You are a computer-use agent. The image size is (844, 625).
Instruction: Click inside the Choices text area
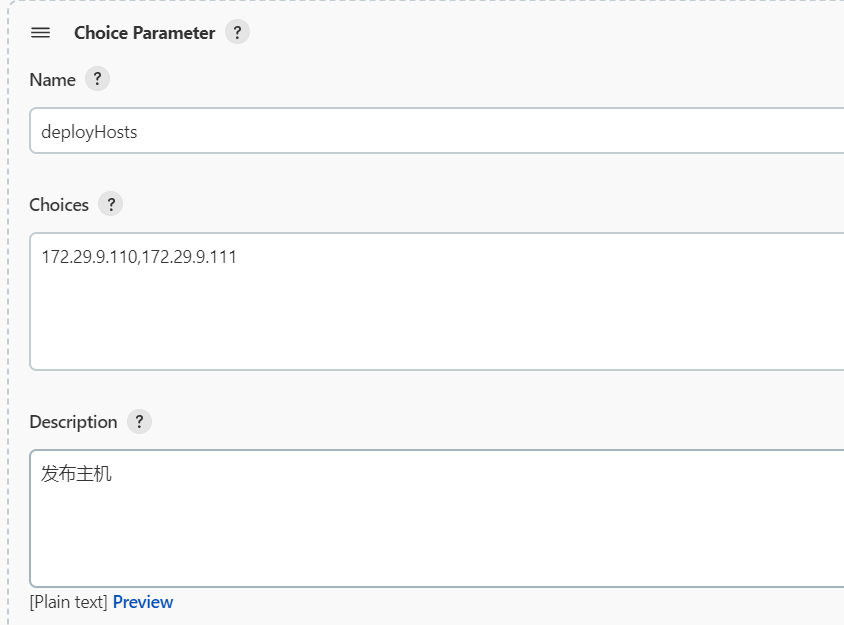point(437,301)
